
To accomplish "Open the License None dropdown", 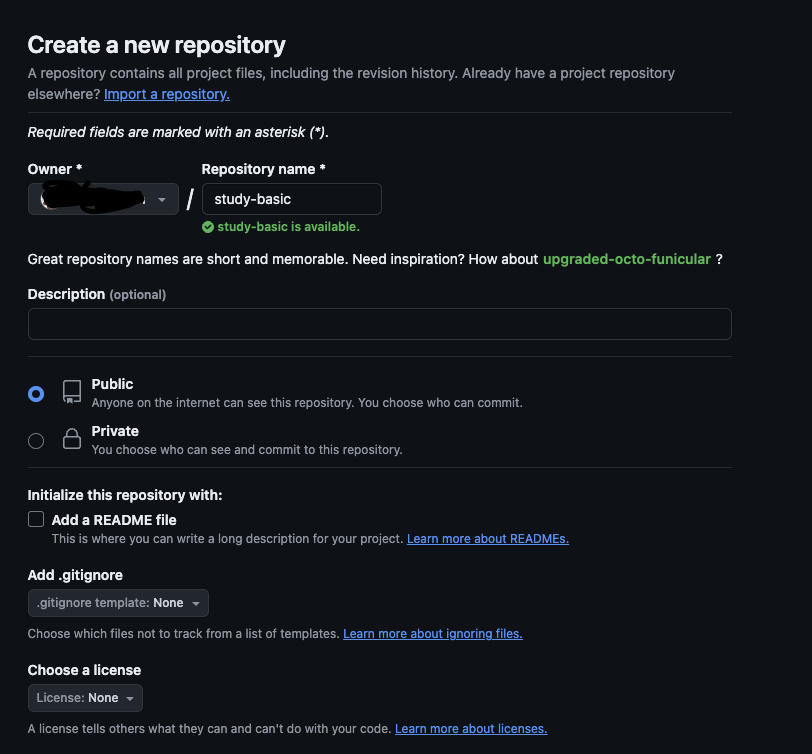I will click(85, 698).
